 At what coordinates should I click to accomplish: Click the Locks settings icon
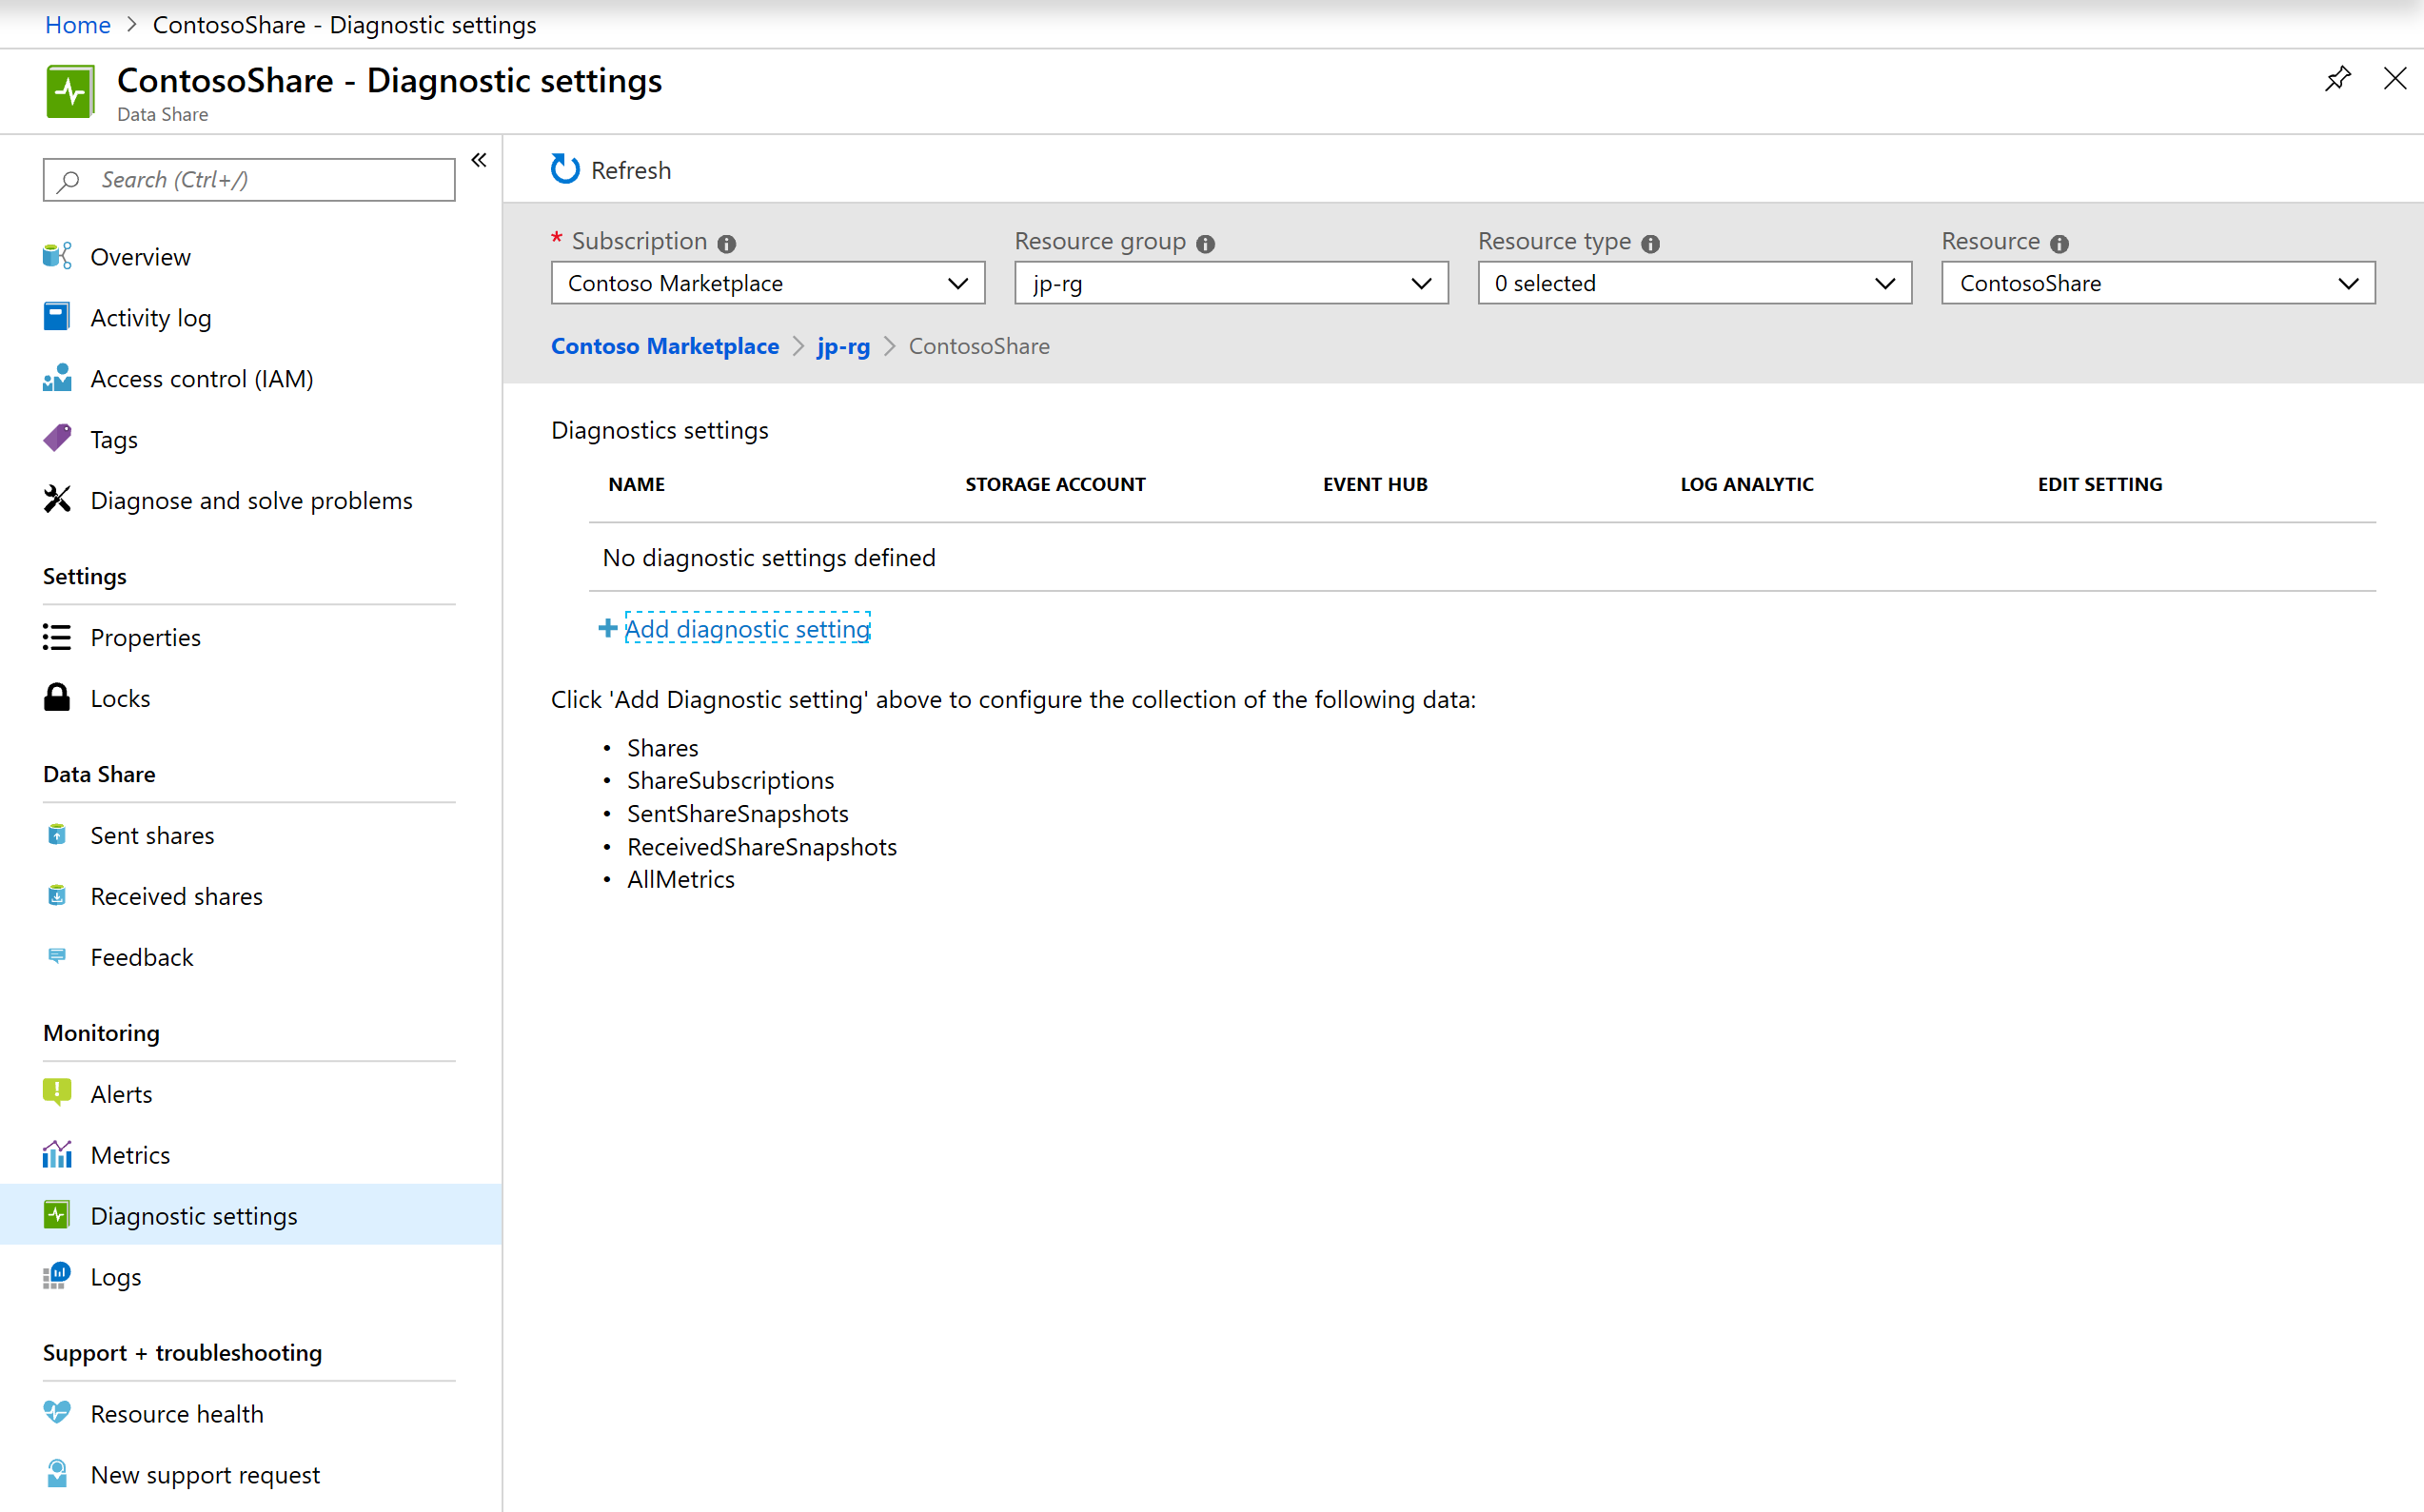point(59,695)
